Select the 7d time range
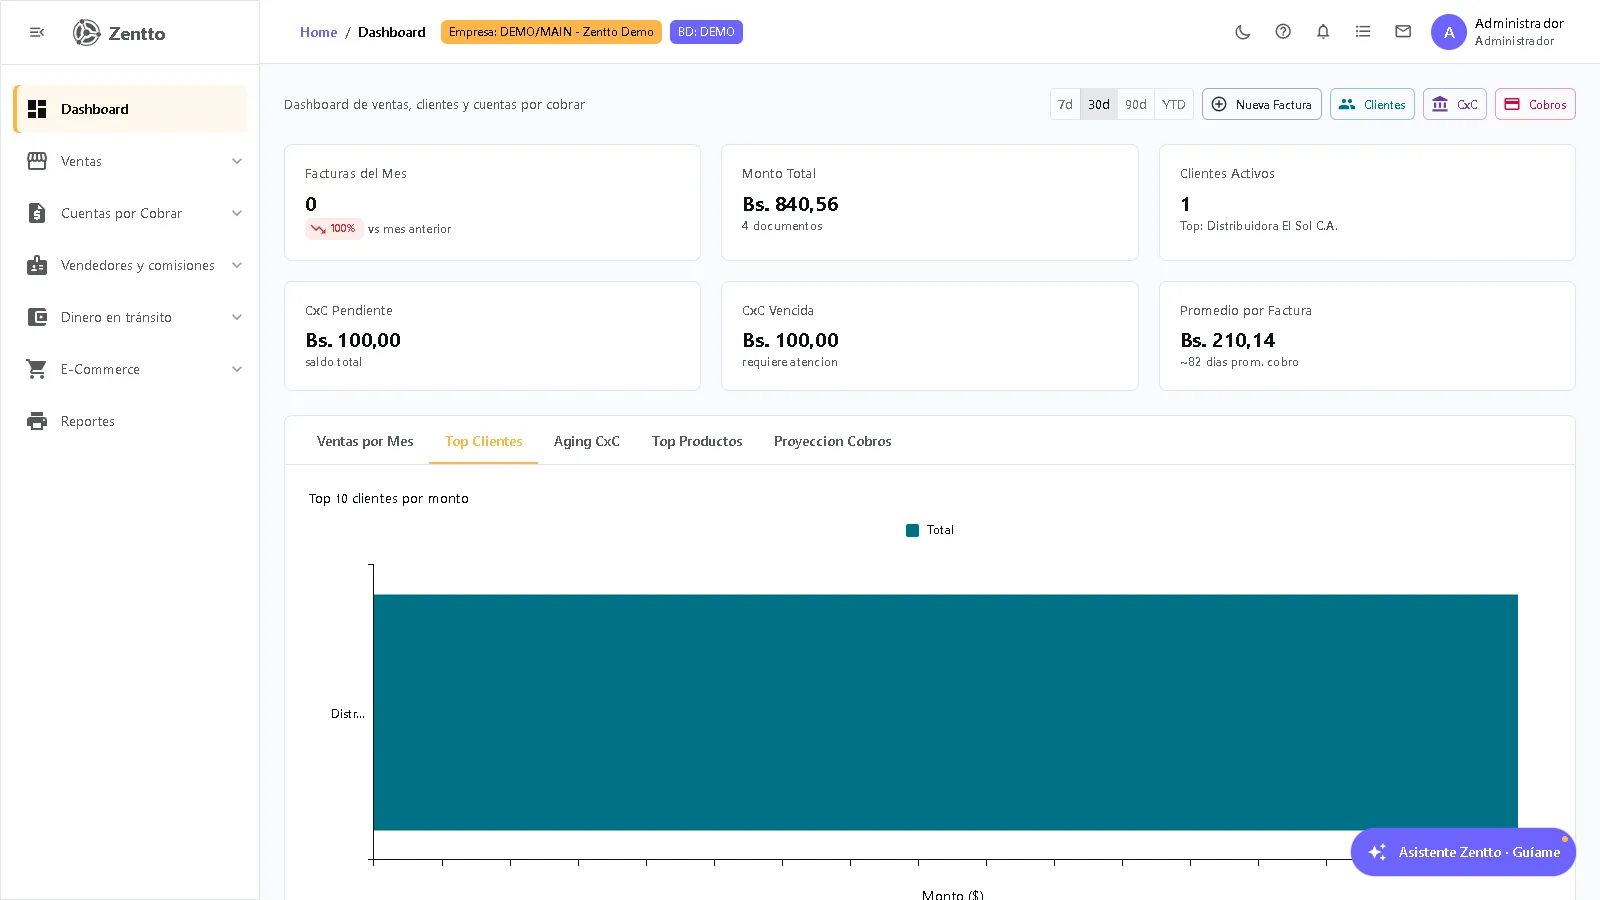The image size is (1600, 900). click(x=1065, y=104)
